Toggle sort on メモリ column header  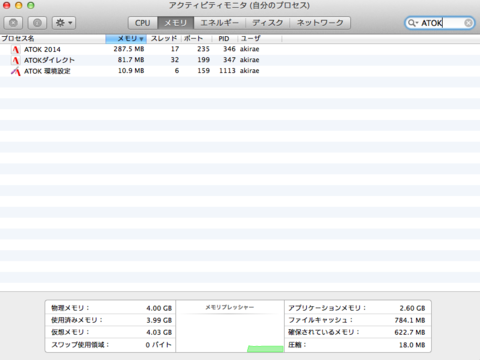point(126,39)
